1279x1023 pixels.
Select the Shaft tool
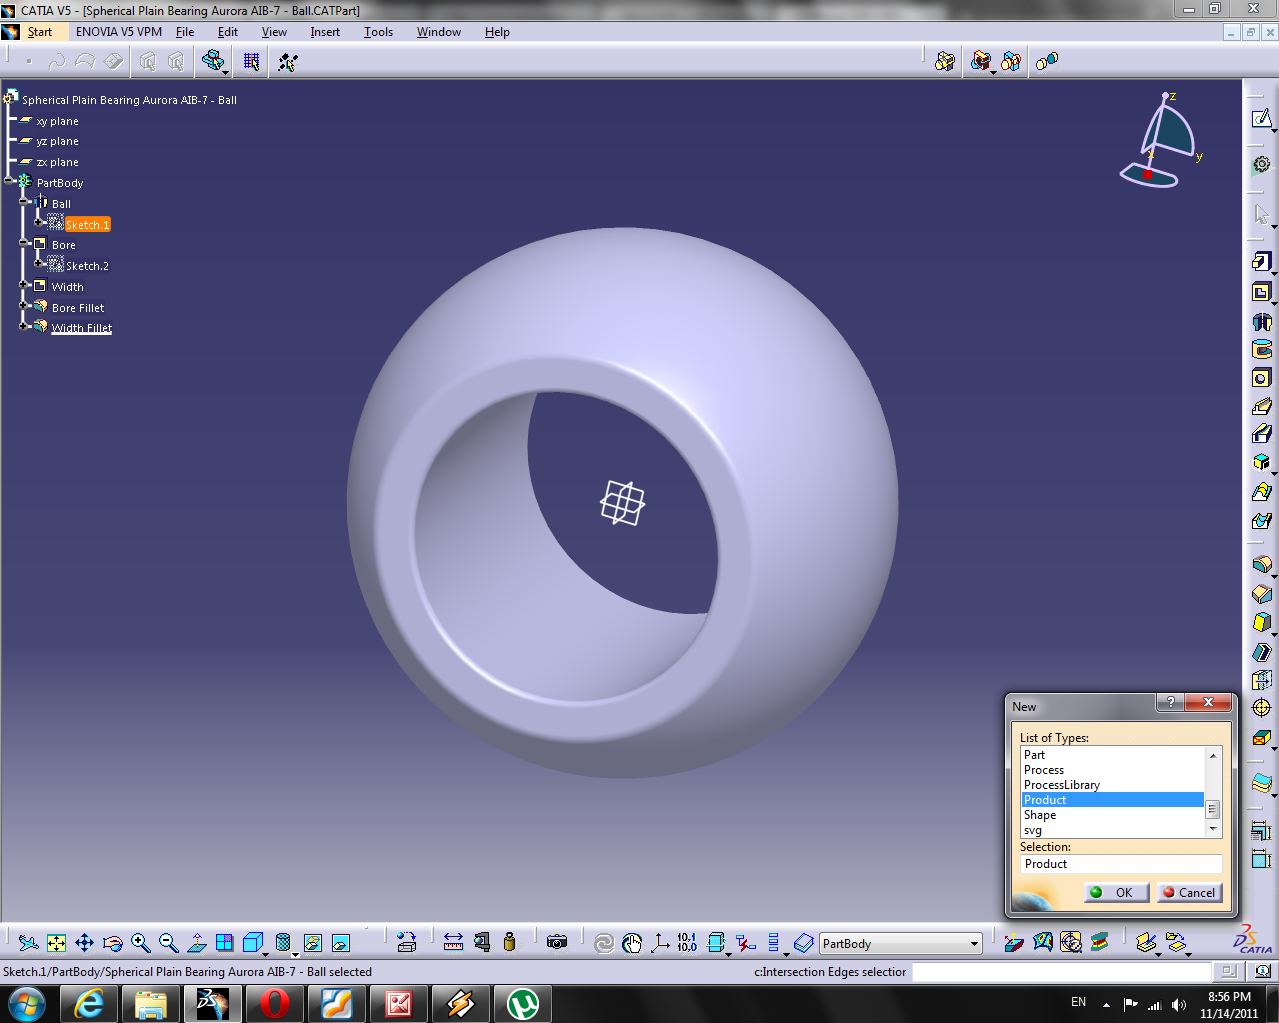point(1262,322)
